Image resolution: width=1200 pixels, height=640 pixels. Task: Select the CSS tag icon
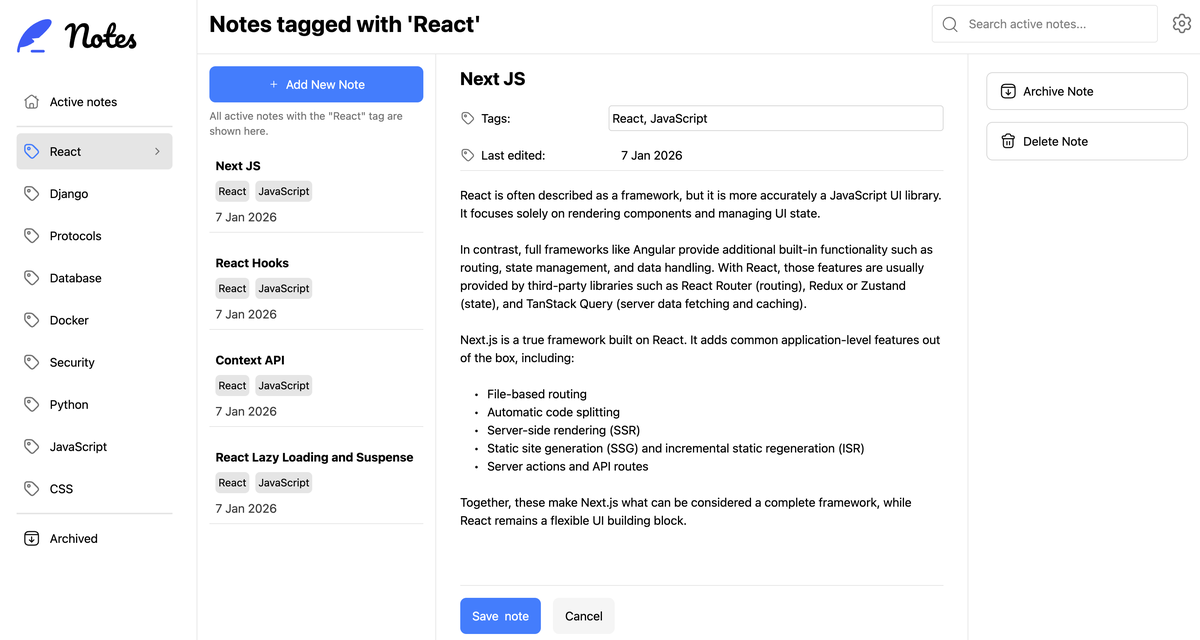[x=31, y=488]
